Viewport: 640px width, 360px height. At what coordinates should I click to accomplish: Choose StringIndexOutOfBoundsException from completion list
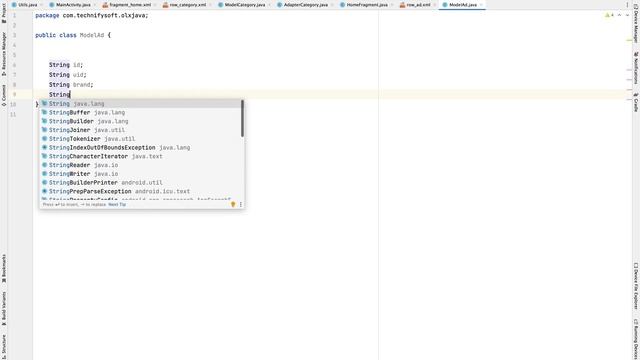(141, 147)
